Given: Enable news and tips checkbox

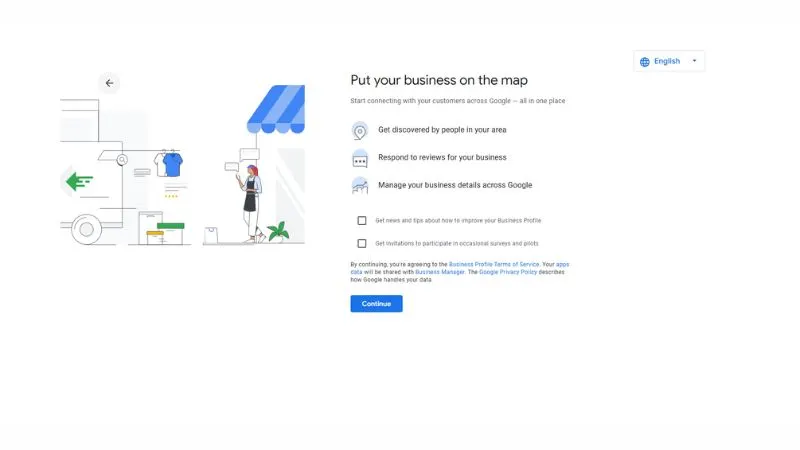Looking at the screenshot, I should tap(362, 220).
